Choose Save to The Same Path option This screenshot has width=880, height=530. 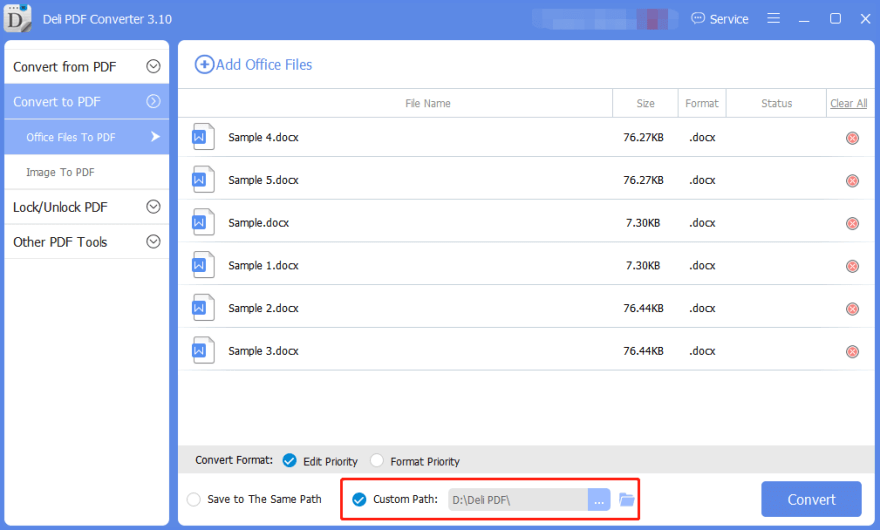coord(194,500)
